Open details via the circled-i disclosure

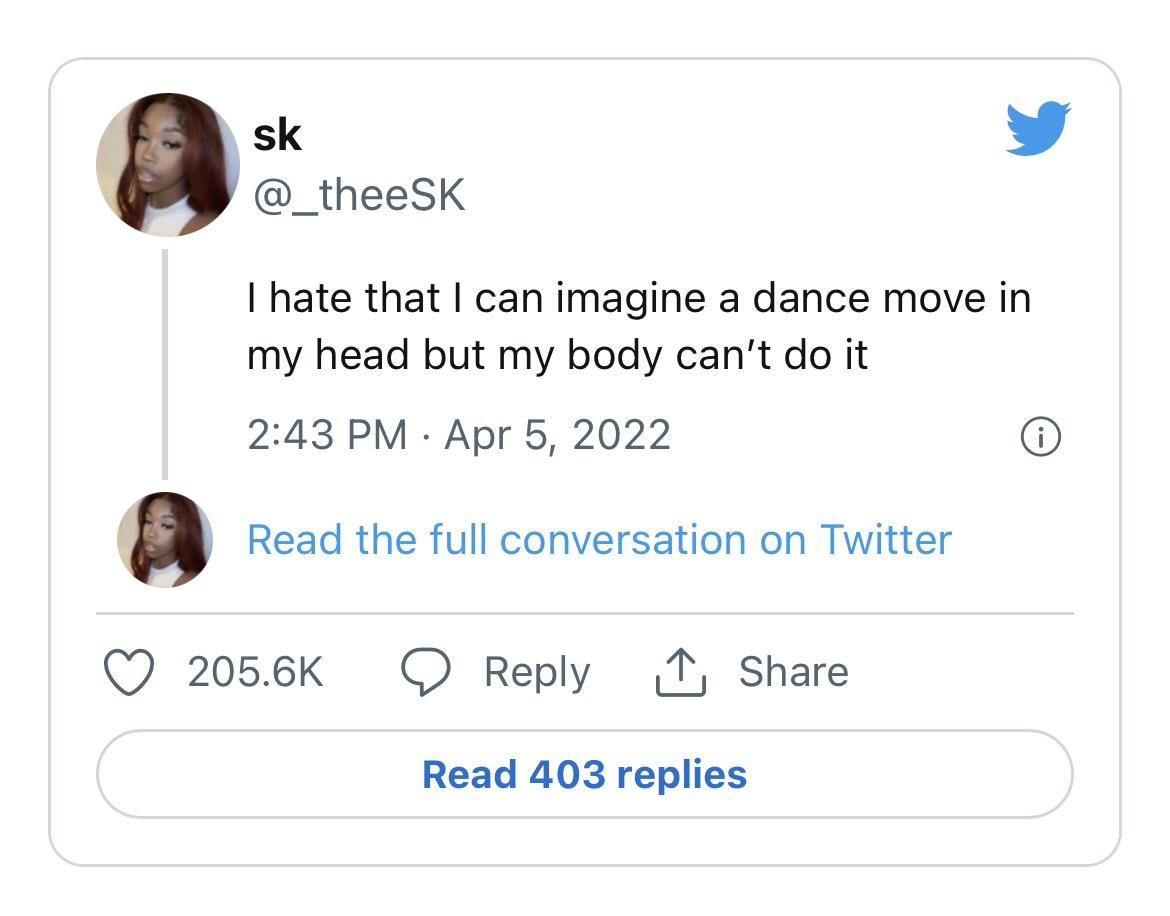(1040, 435)
